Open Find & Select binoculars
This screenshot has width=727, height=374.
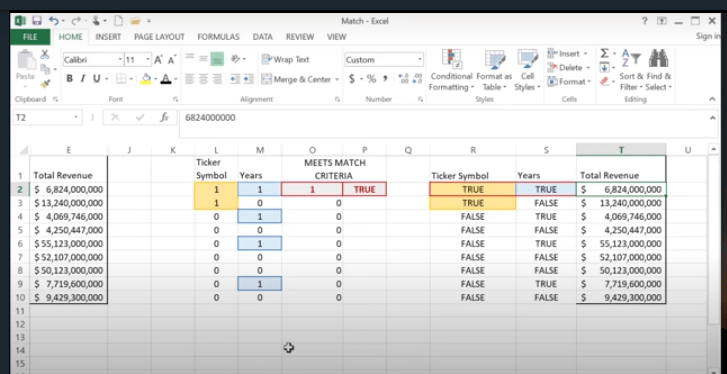pyautogui.click(x=658, y=70)
